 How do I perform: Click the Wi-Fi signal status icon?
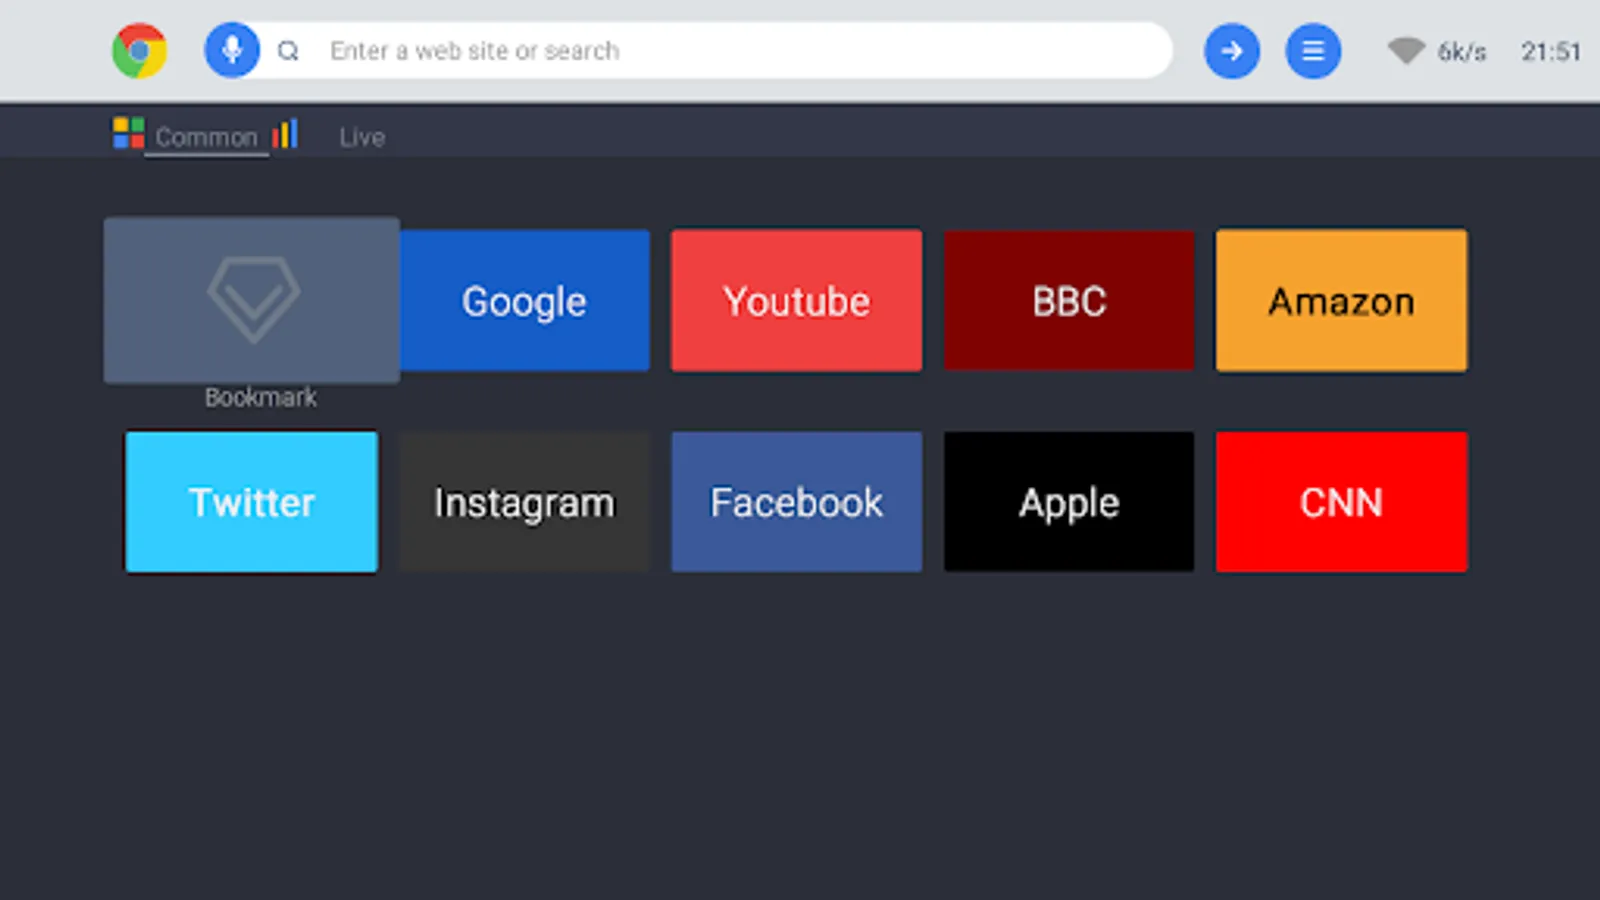(1406, 50)
